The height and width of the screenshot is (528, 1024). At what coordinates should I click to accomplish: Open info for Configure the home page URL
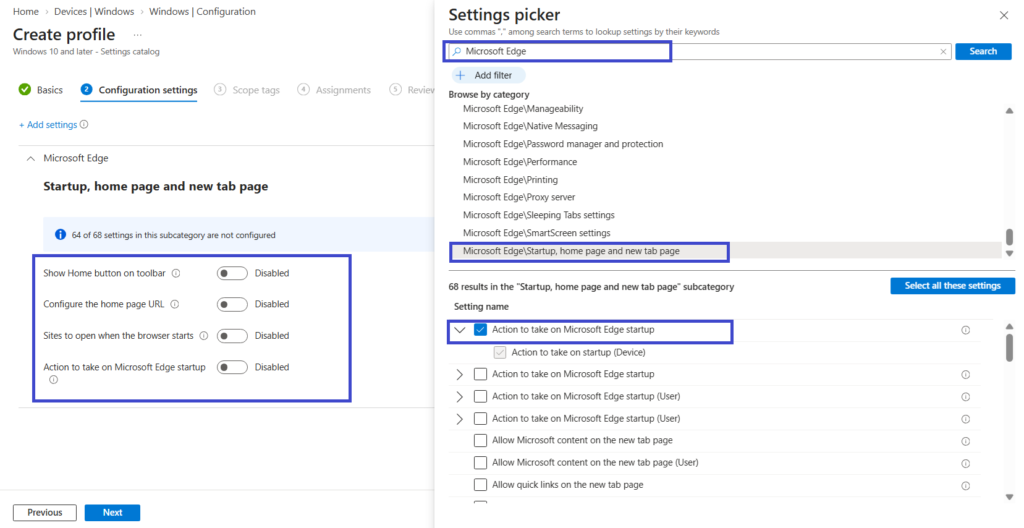click(174, 304)
